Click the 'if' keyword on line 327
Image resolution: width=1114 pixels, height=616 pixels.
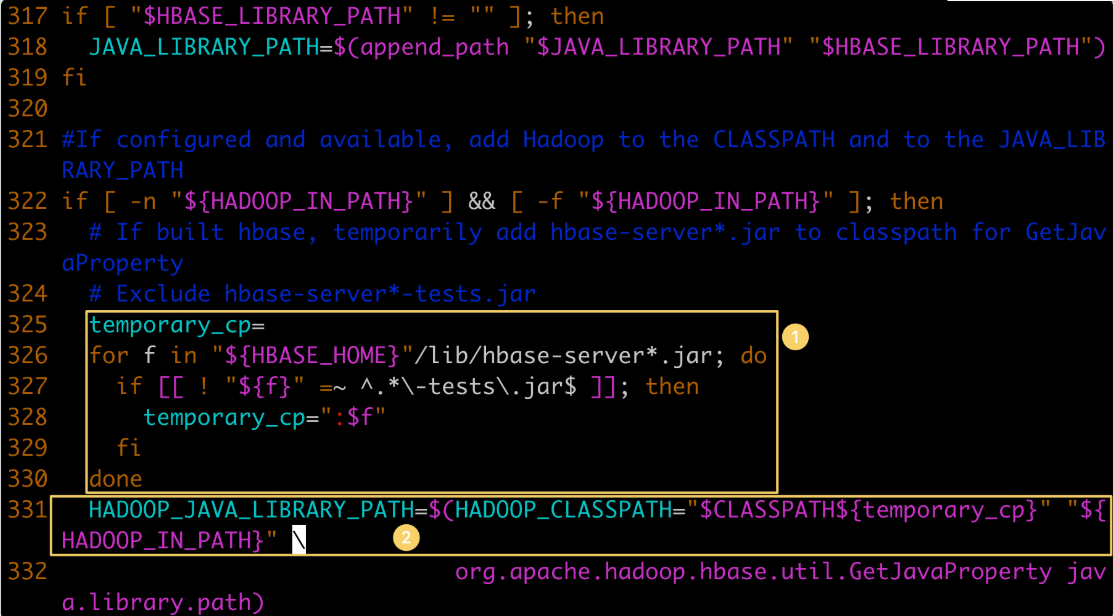129,387
